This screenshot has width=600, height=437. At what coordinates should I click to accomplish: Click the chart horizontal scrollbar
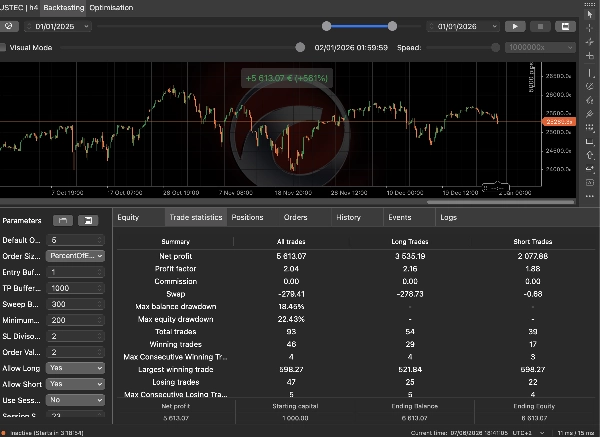tap(501, 202)
